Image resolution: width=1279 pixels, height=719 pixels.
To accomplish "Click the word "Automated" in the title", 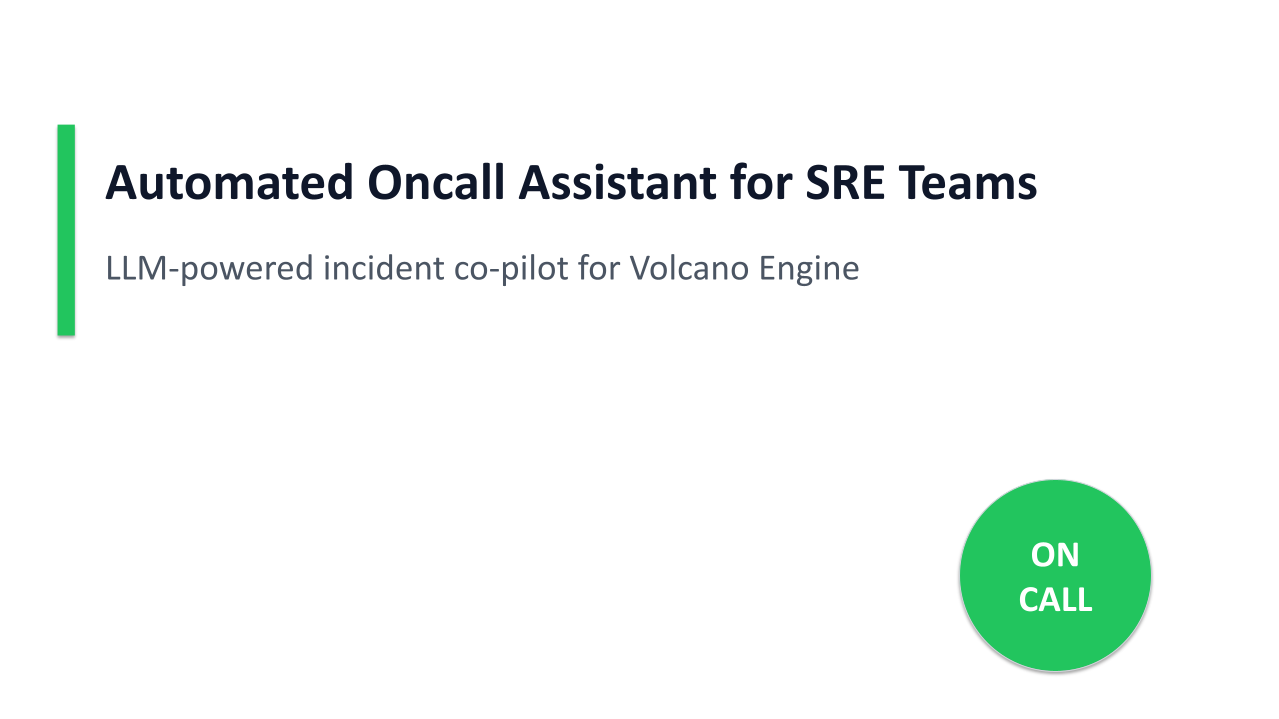I will coord(229,183).
